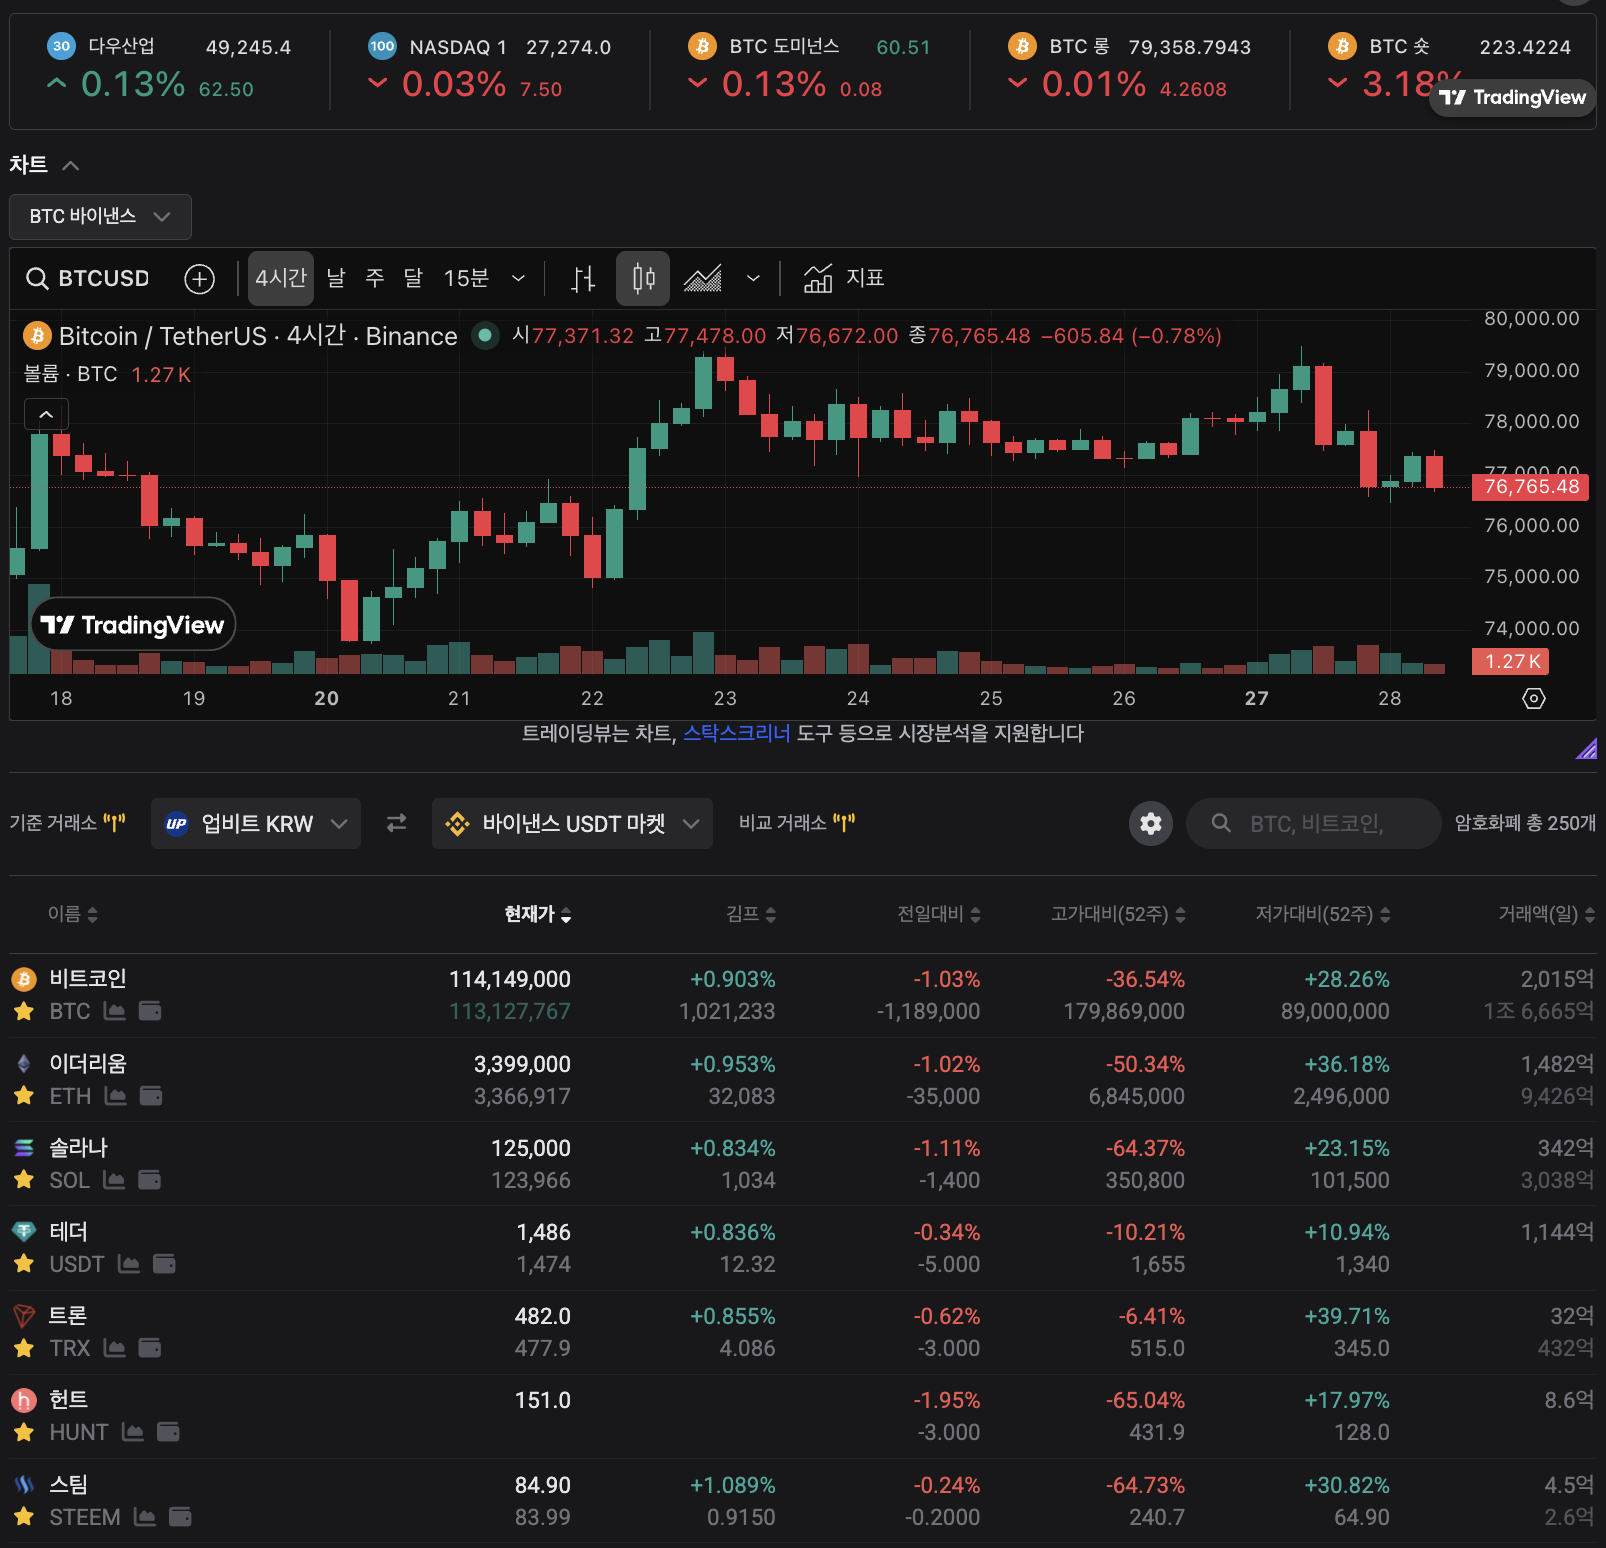Expand the chart style dropdown arrow
1606x1548 pixels.
coord(753,278)
